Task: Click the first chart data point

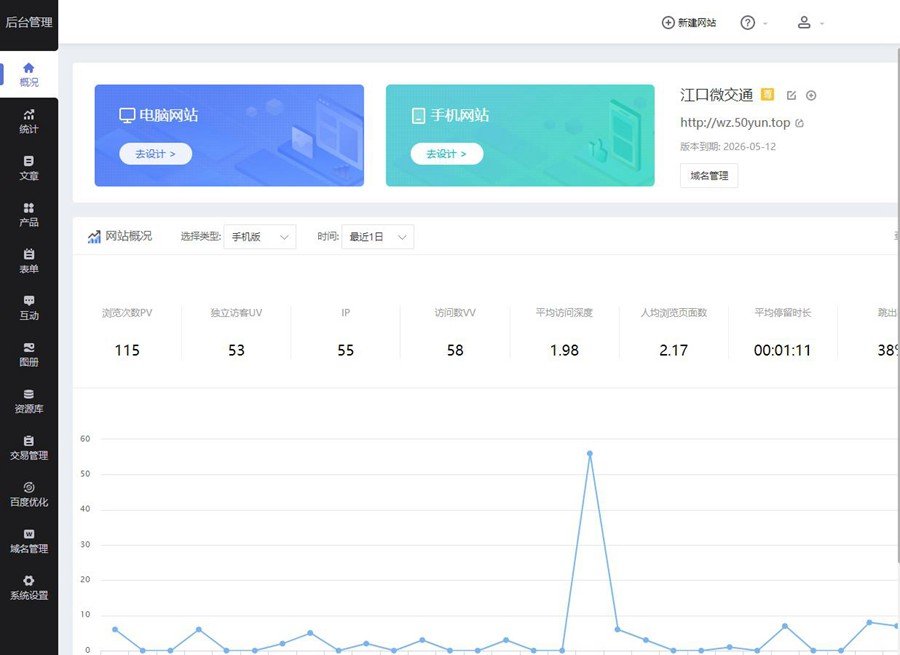Action: point(115,630)
